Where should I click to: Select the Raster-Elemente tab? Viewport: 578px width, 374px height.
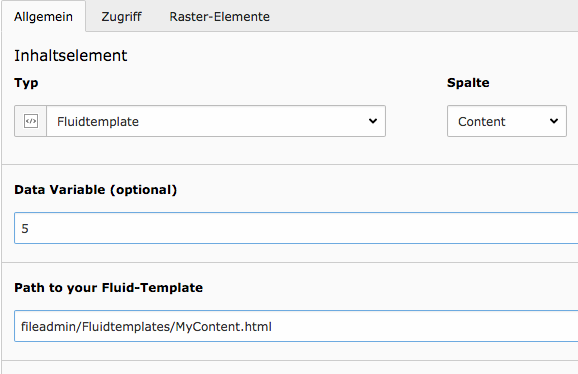[x=219, y=17]
